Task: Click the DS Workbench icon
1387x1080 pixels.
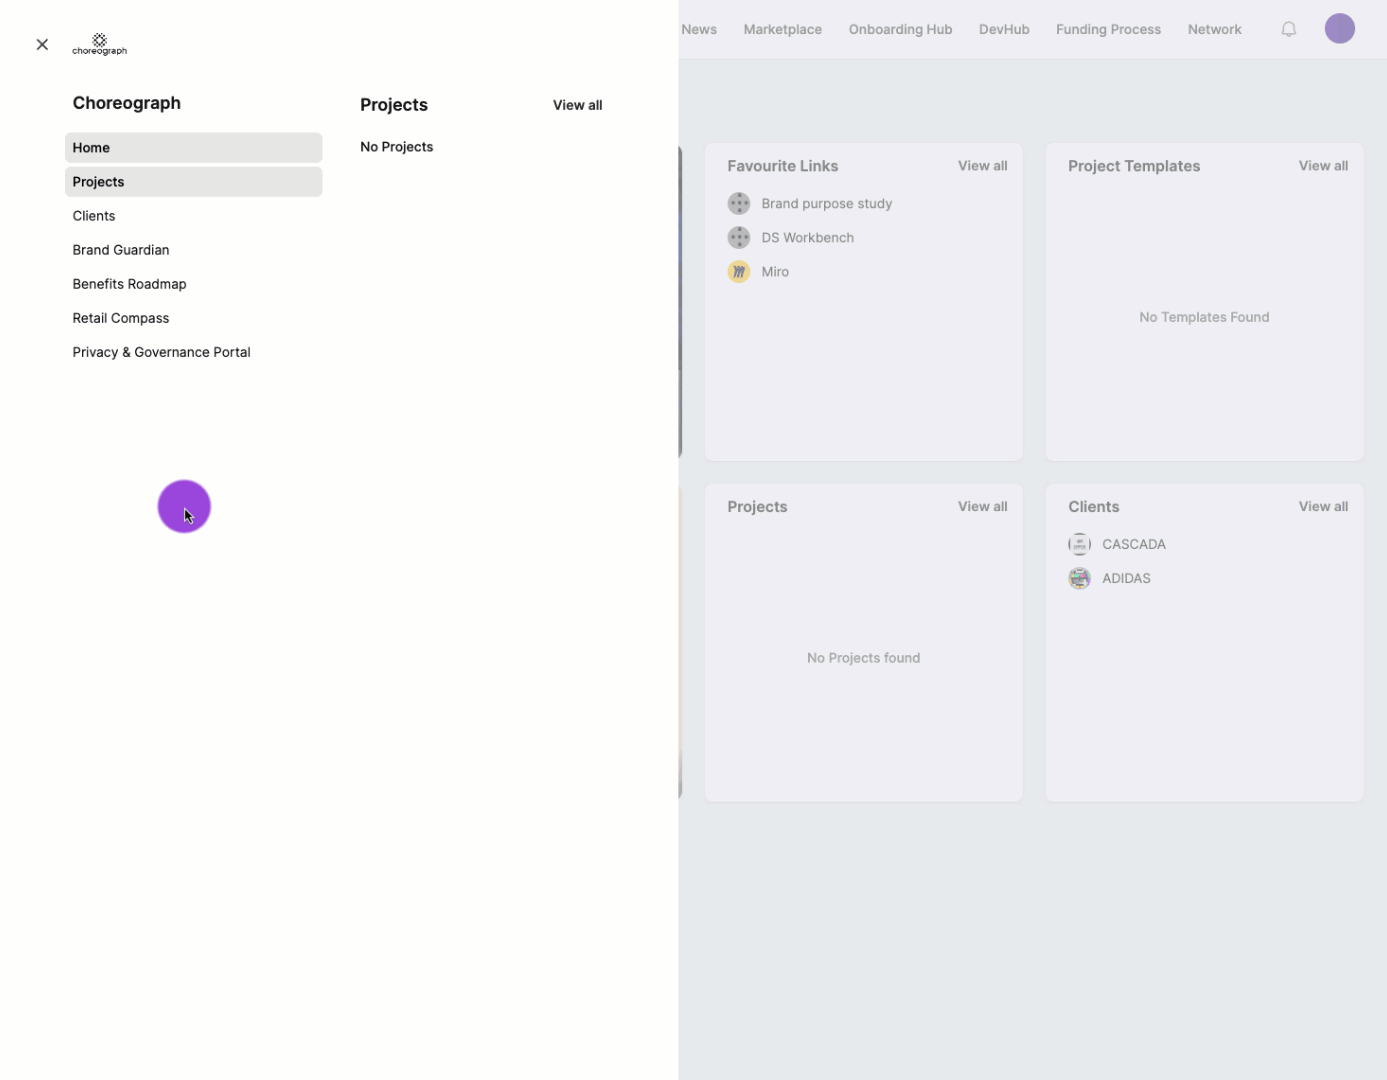Action: pyautogui.click(x=738, y=238)
